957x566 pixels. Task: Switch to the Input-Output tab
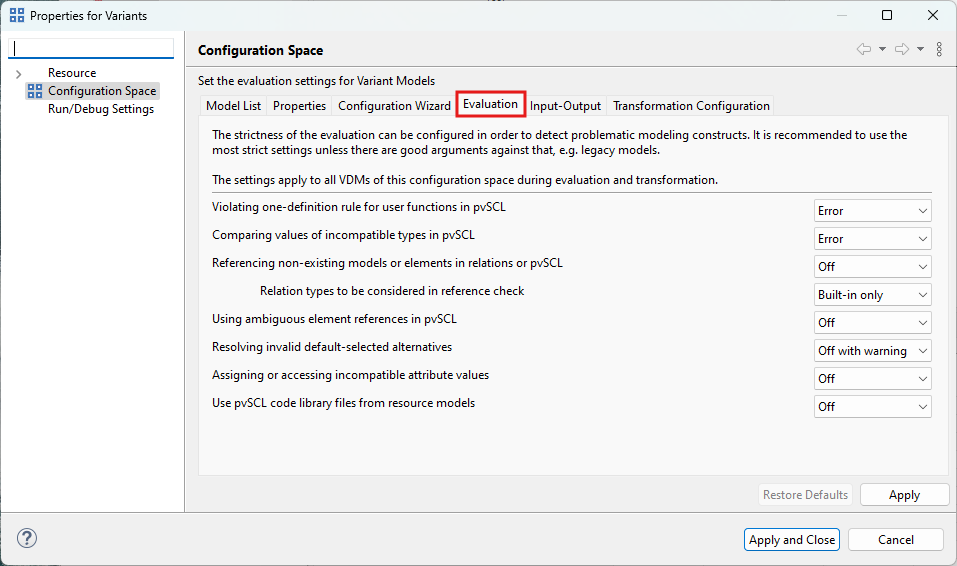[565, 106]
